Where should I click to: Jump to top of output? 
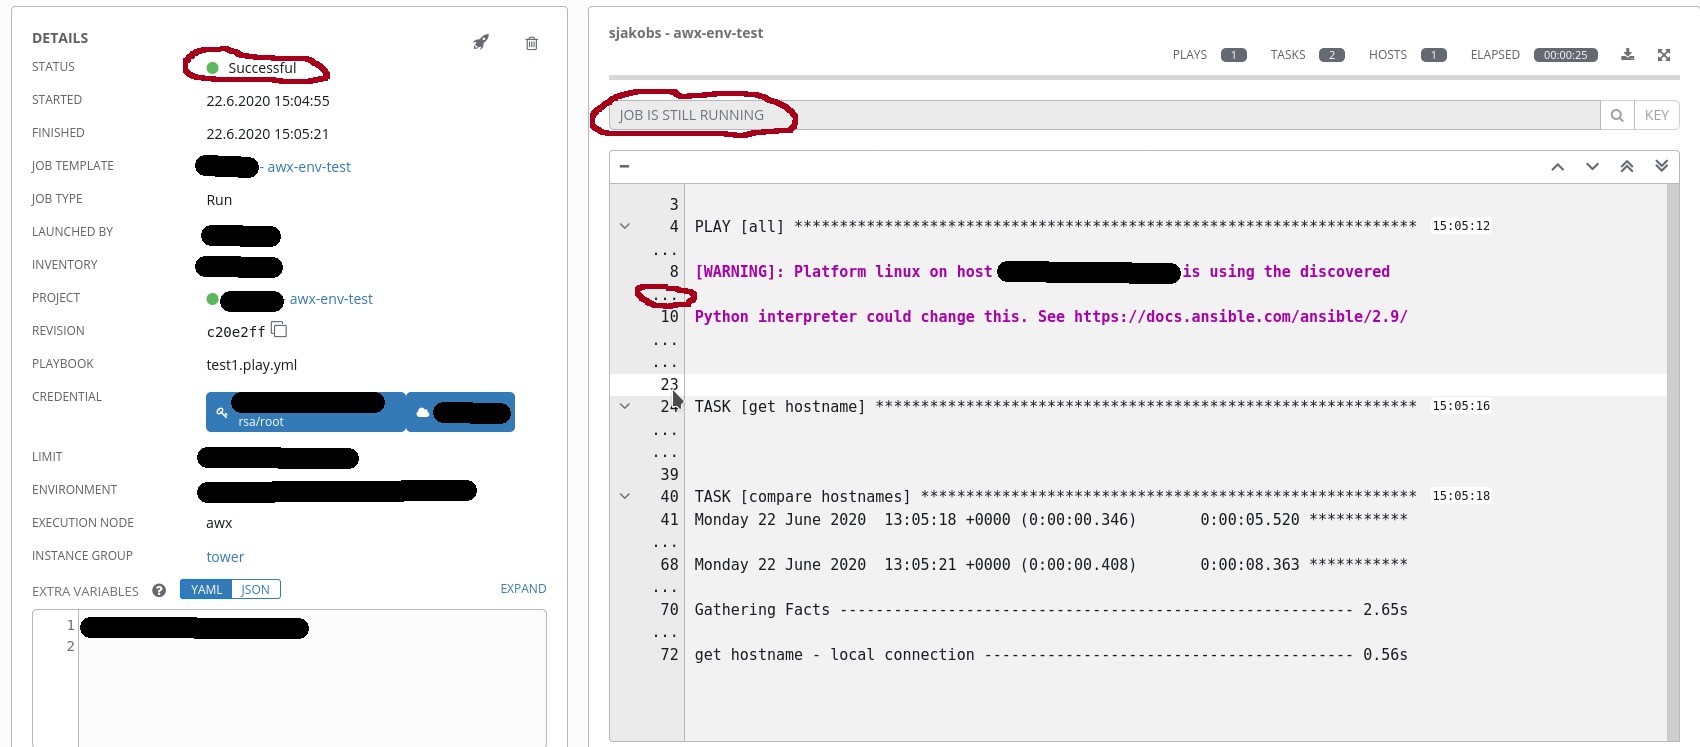[x=1627, y=166]
